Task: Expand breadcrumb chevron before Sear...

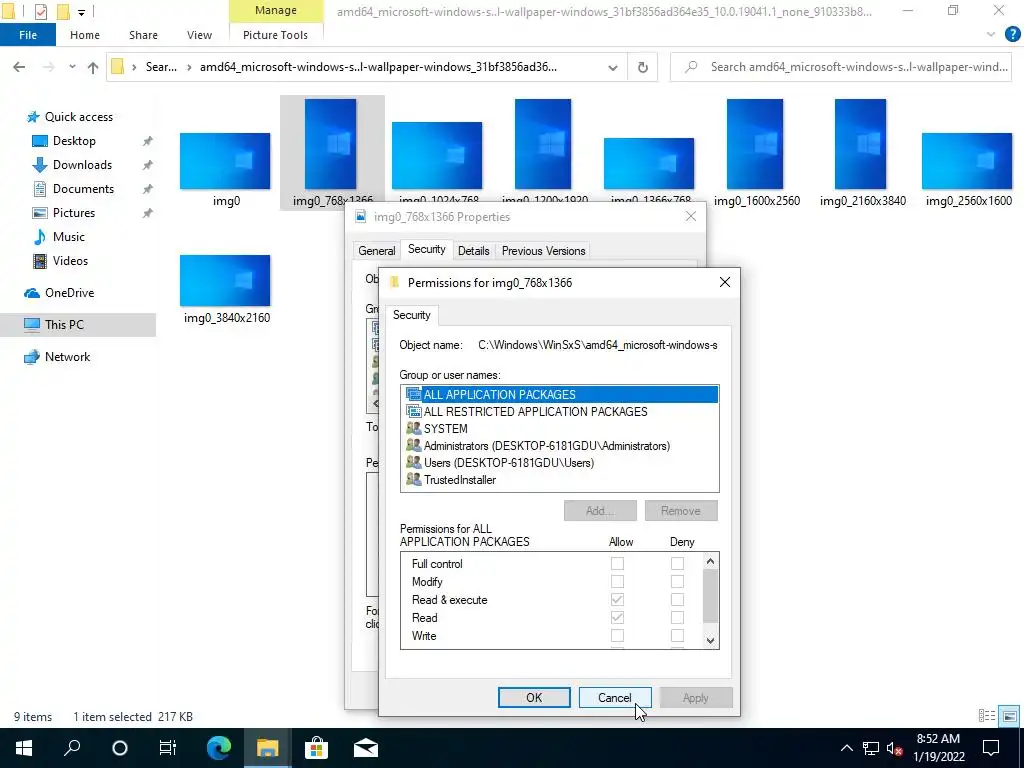Action: pos(134,67)
